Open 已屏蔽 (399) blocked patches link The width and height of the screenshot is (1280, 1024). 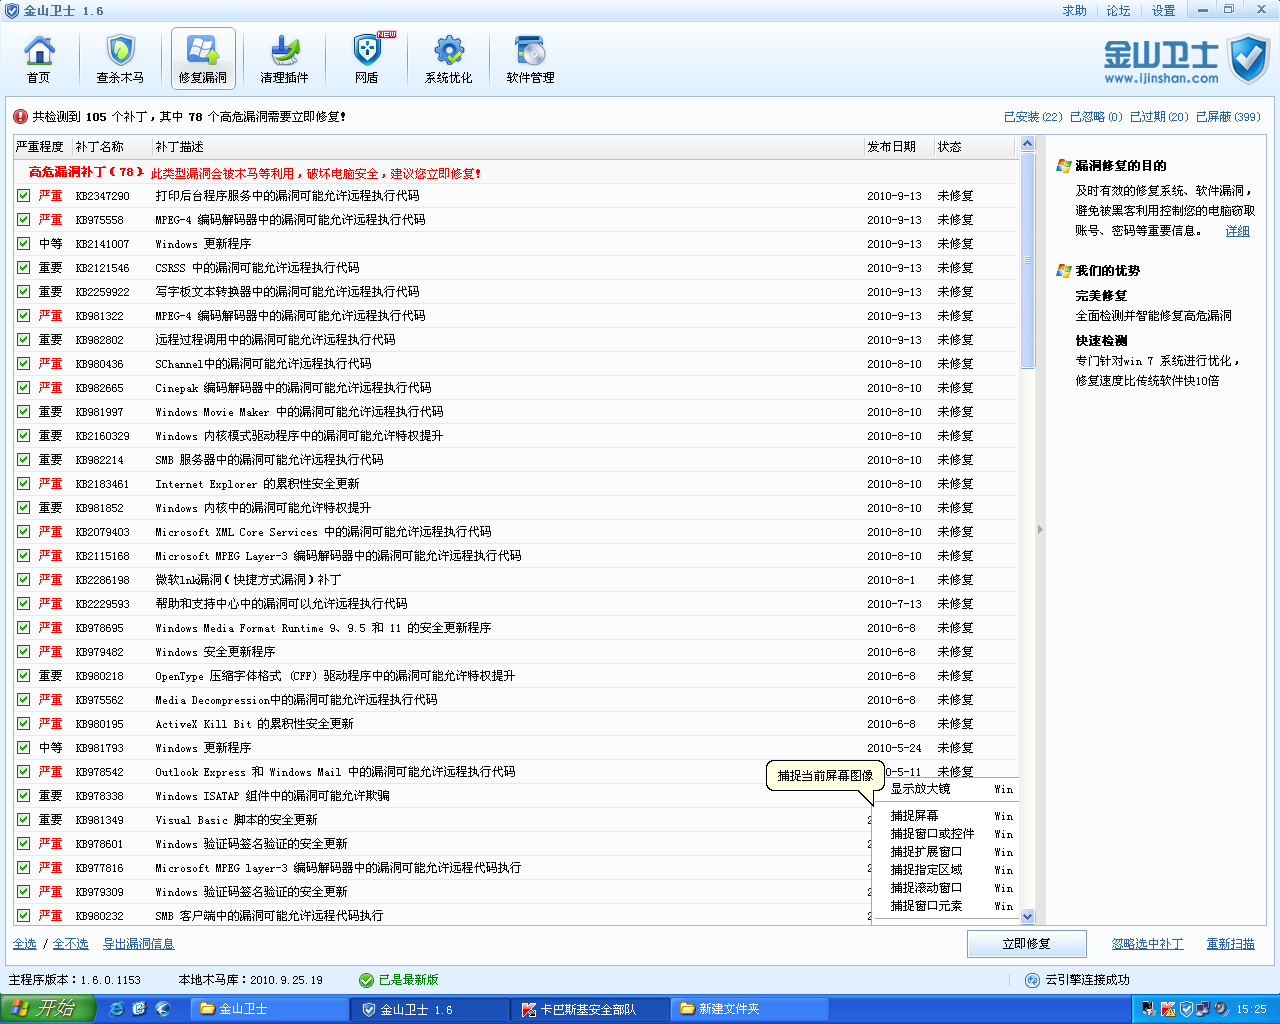point(1228,117)
